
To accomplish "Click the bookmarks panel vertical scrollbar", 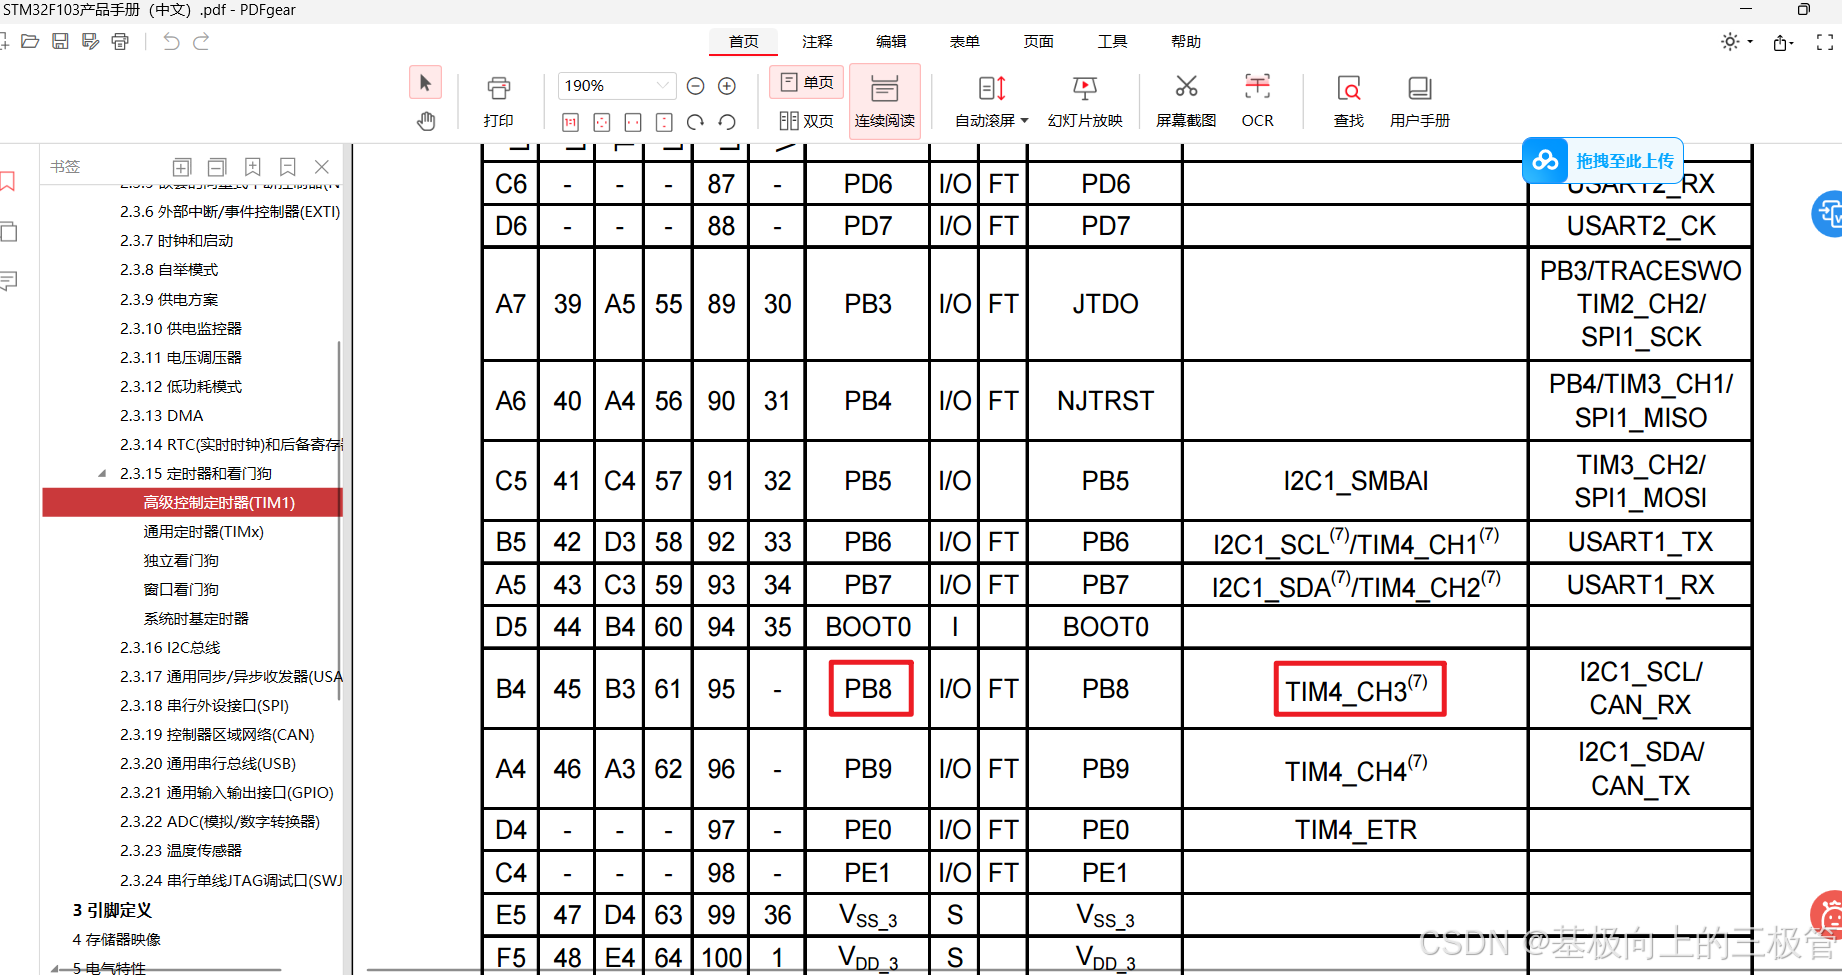I will (340, 520).
